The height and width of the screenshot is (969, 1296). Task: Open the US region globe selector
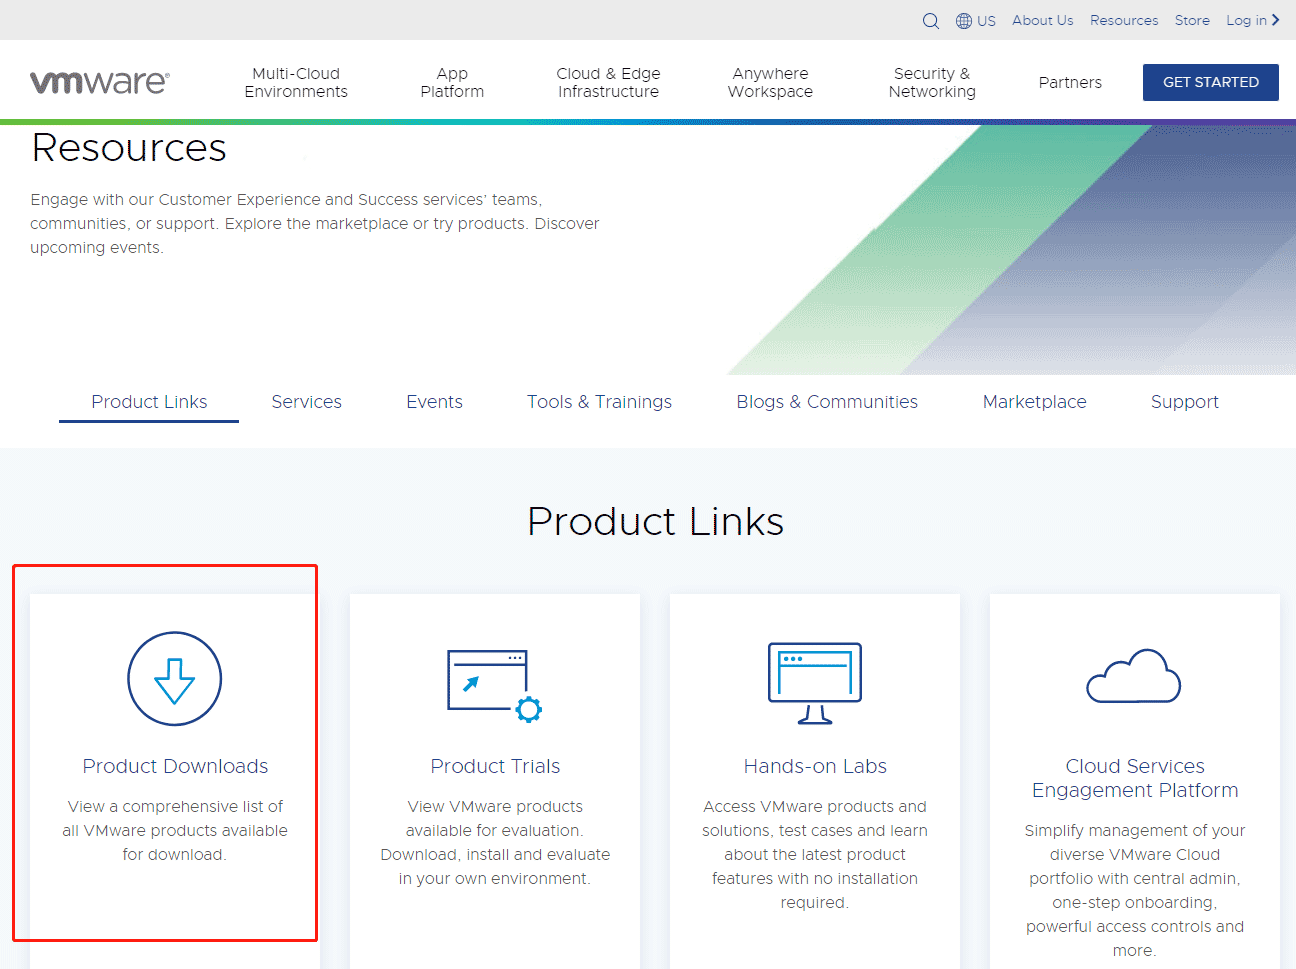(975, 21)
